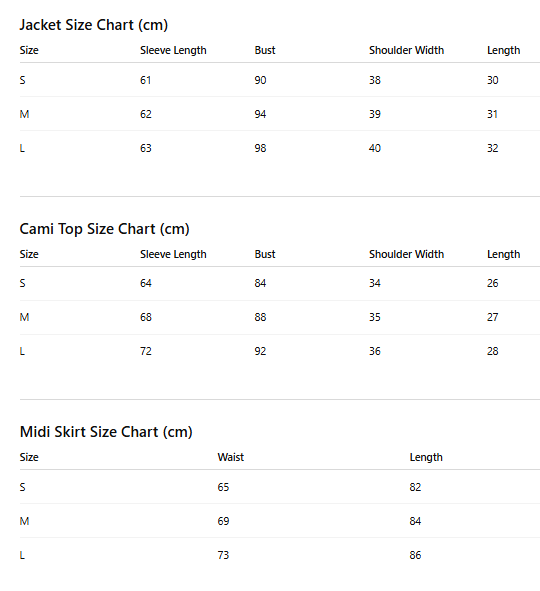Click the Jacket Size Chart heading

(93, 25)
